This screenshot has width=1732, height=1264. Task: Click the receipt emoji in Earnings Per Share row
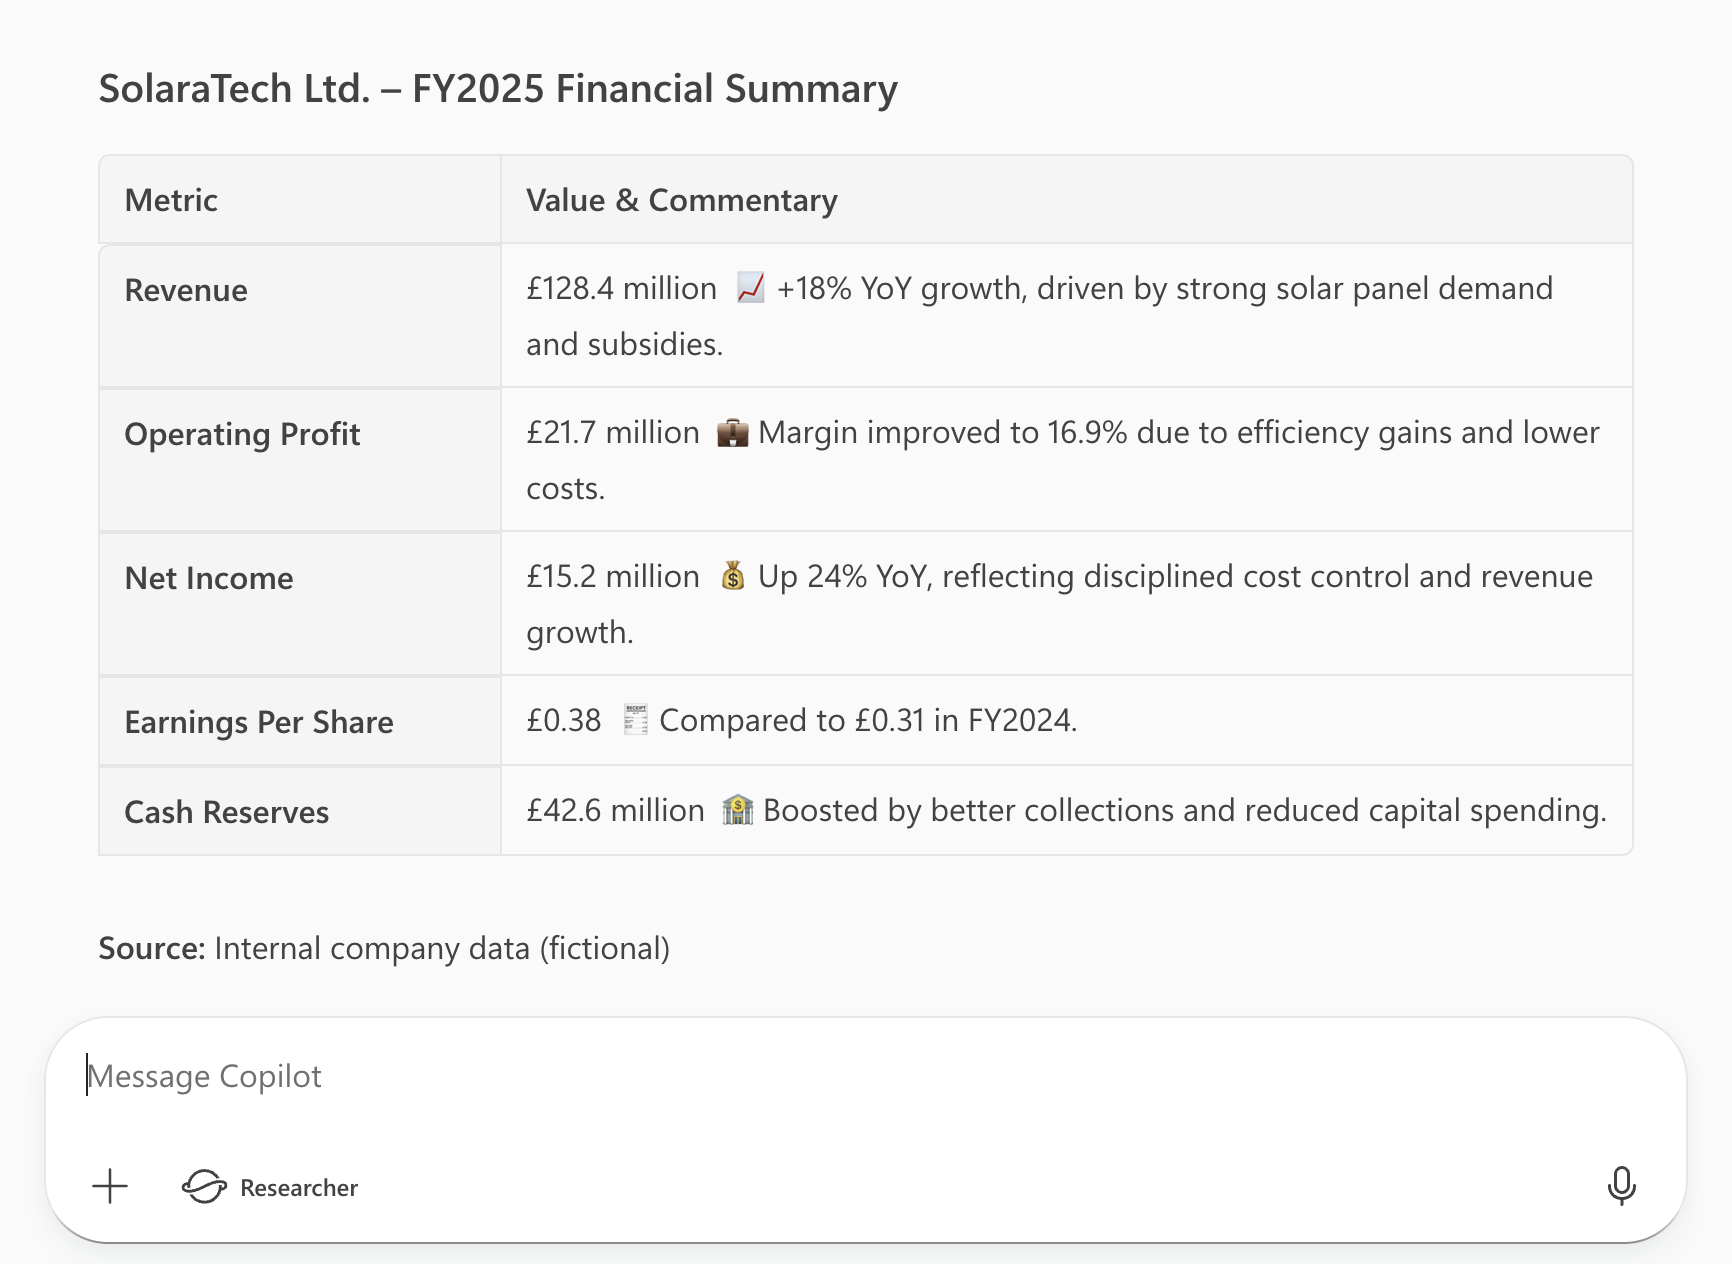click(635, 720)
